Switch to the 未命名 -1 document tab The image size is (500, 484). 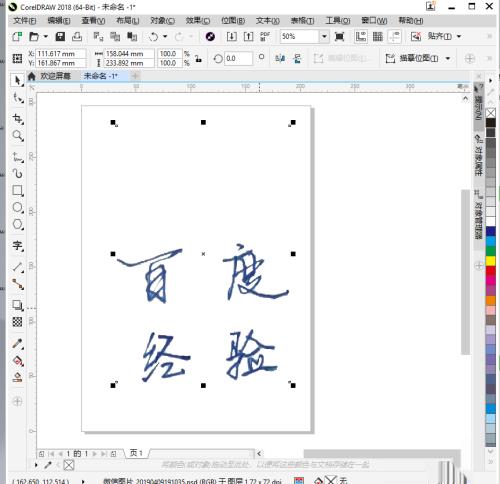(100, 76)
